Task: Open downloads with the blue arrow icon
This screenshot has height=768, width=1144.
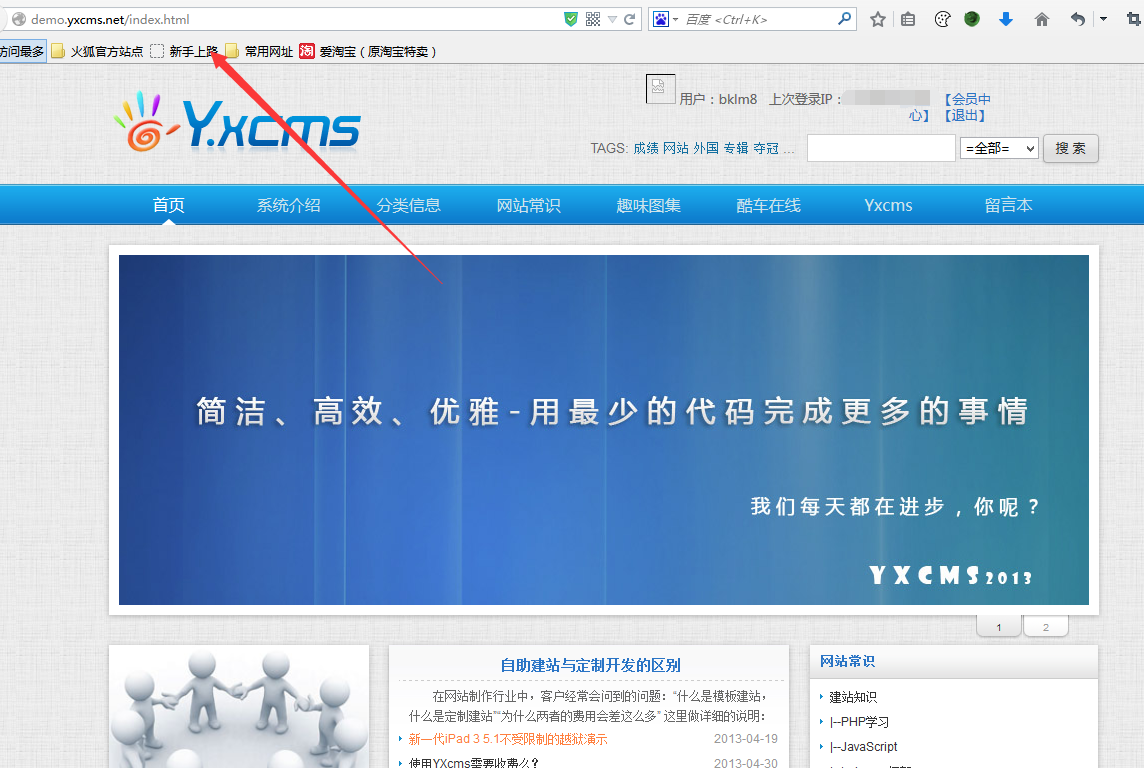Action: pos(1005,20)
